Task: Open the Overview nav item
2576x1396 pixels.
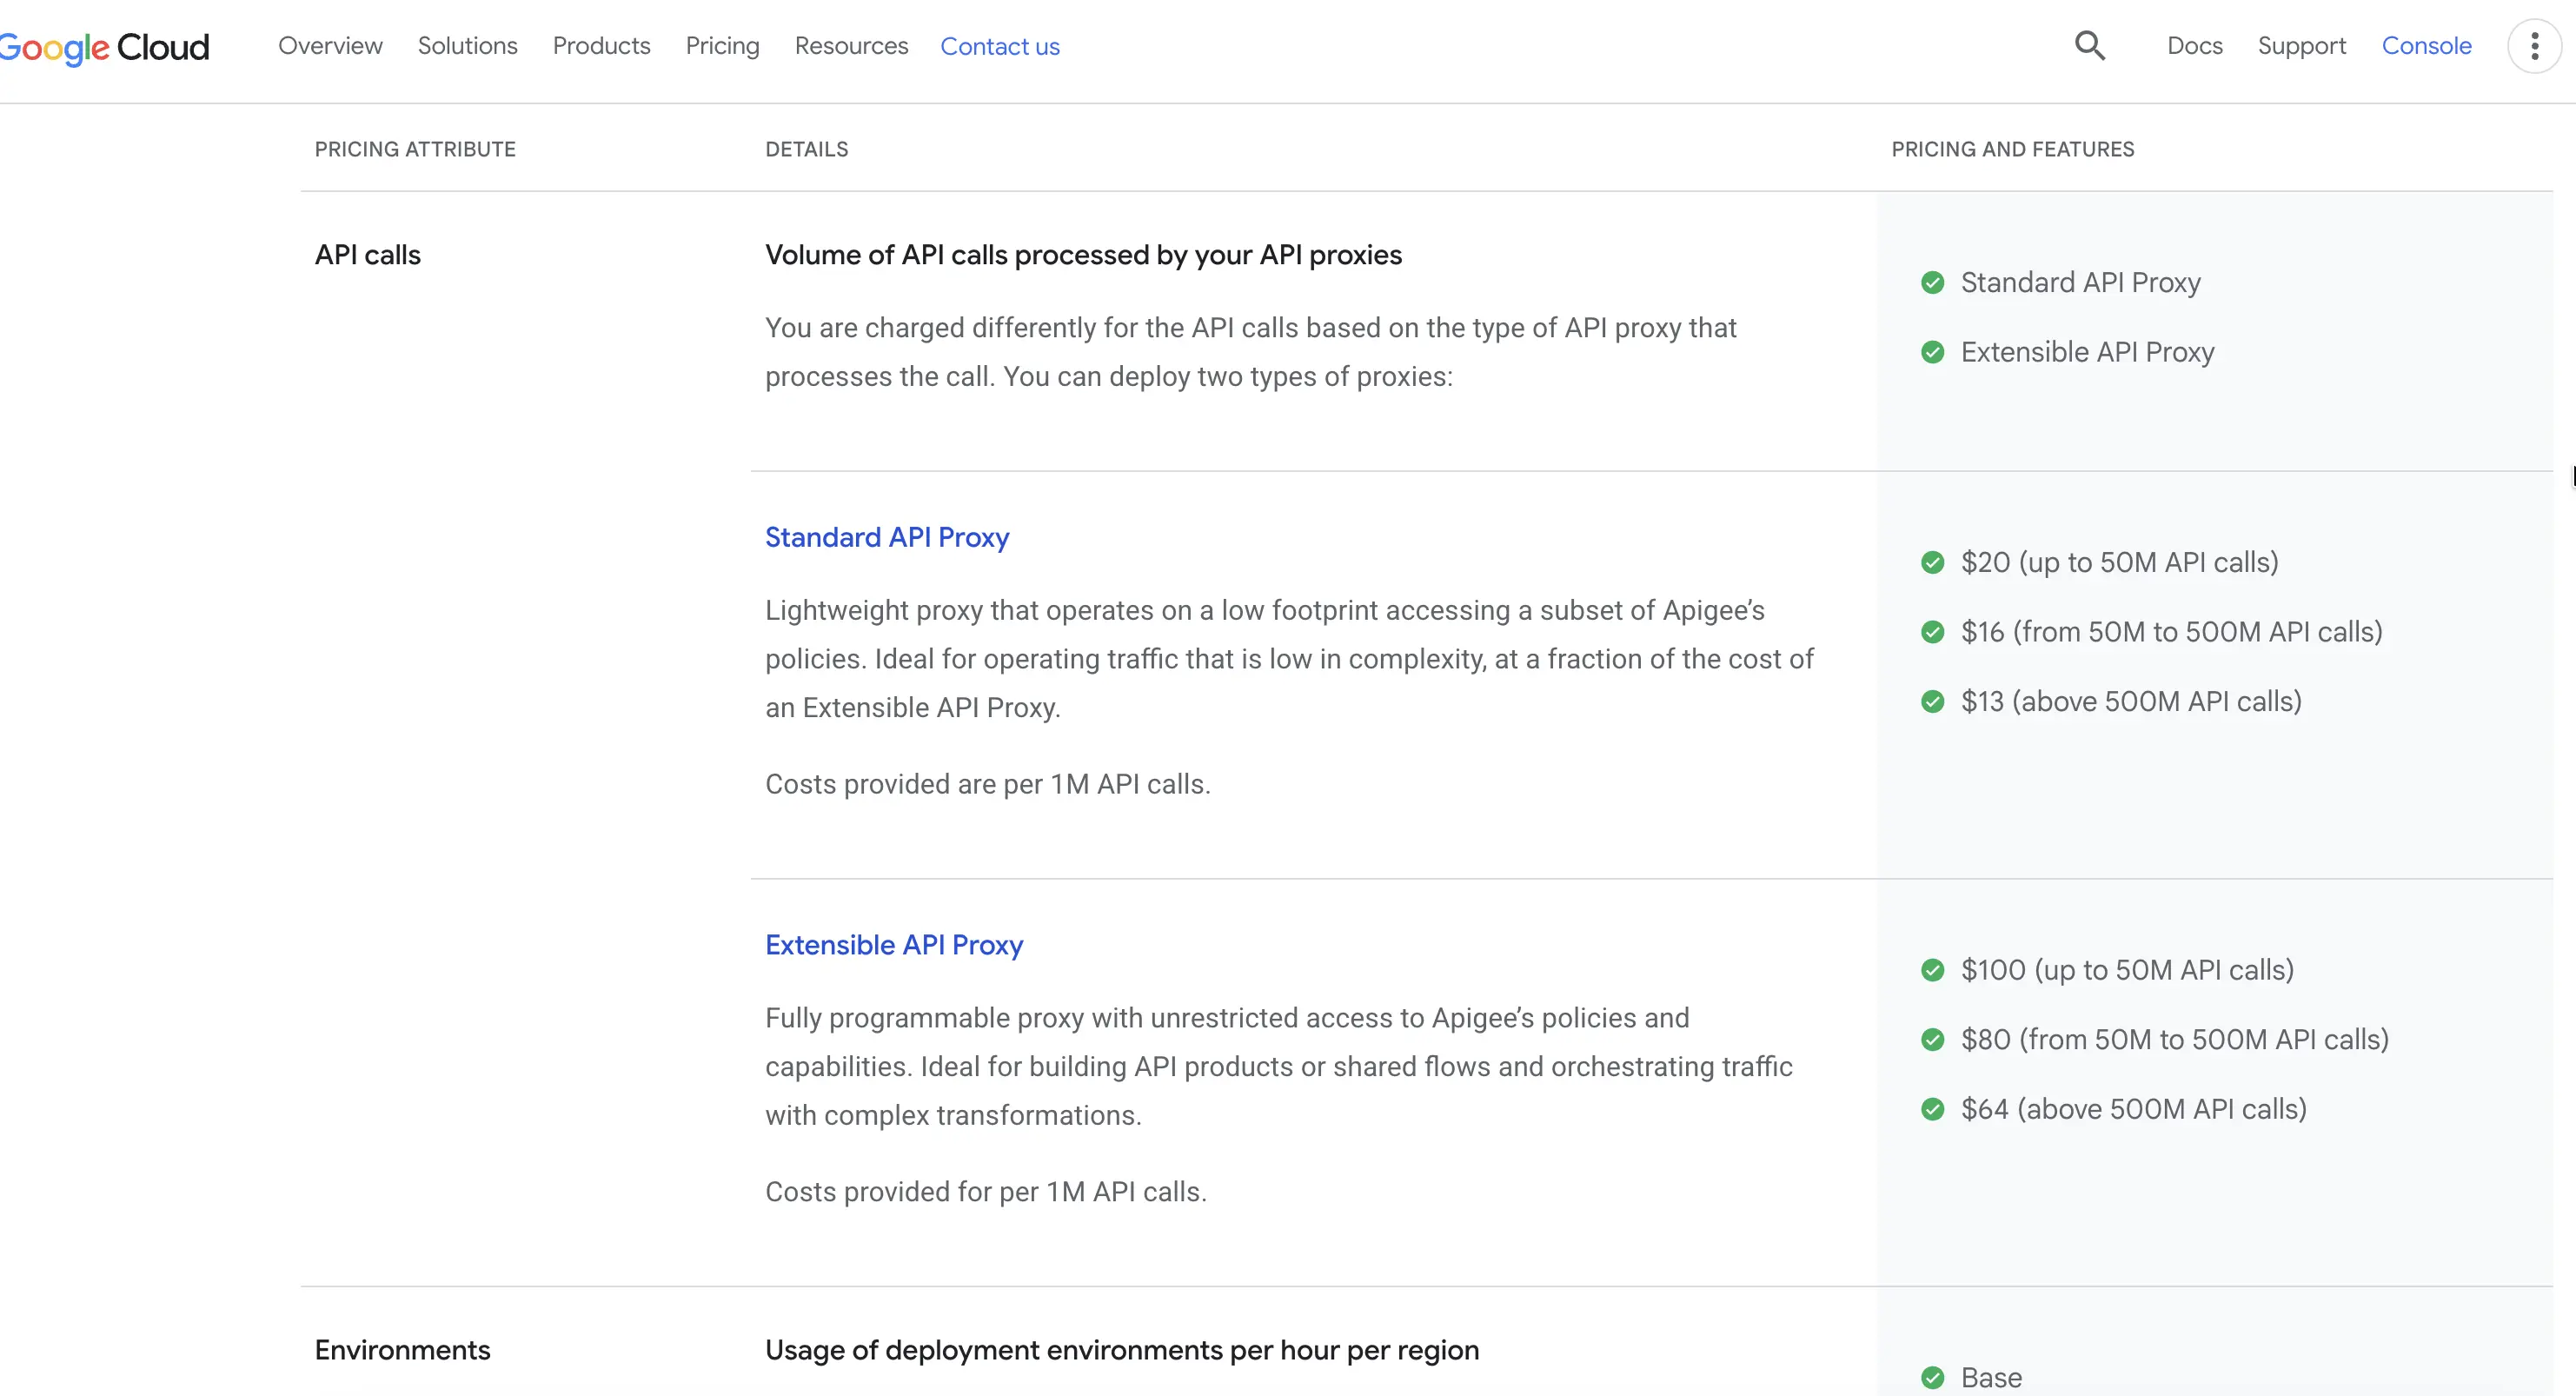Action: coord(330,46)
